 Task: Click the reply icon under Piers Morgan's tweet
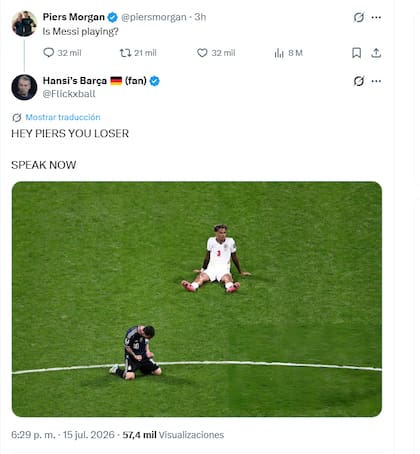tap(49, 53)
